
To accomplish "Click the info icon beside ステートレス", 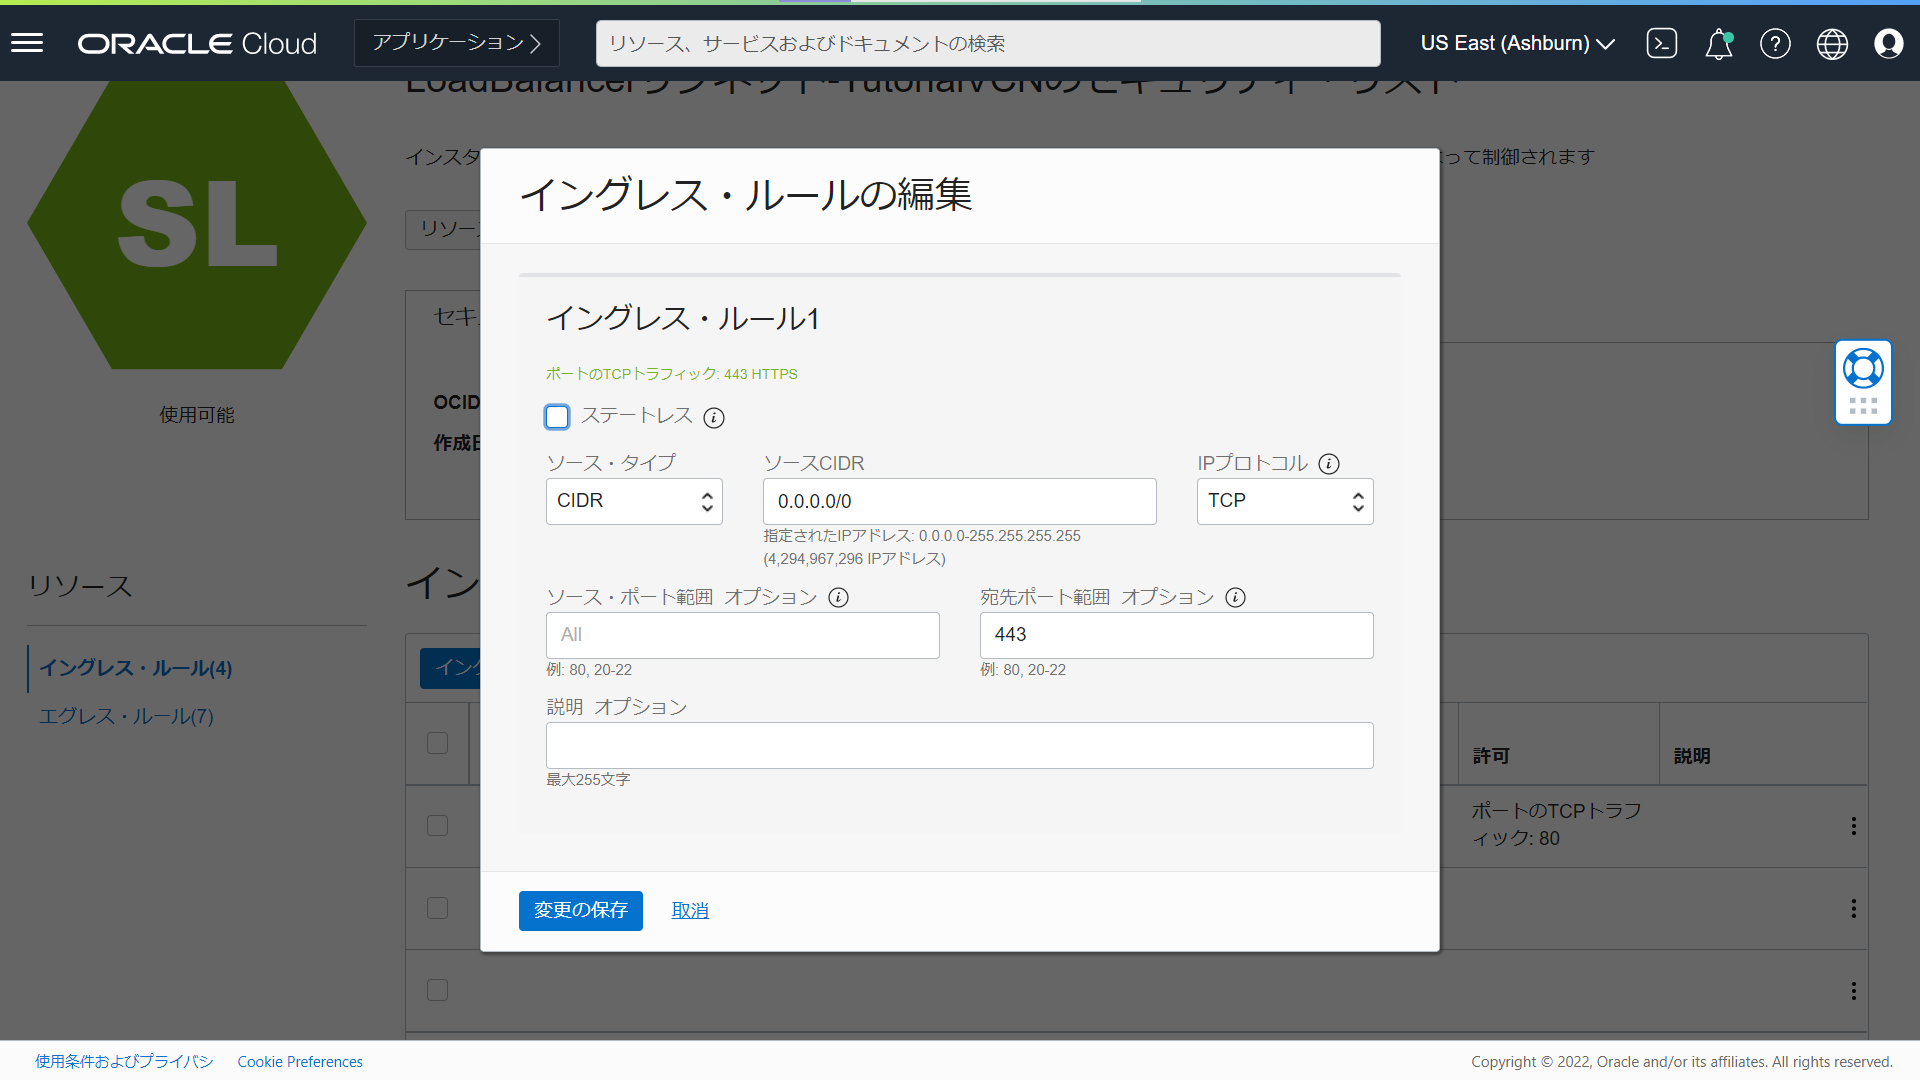I will click(714, 418).
